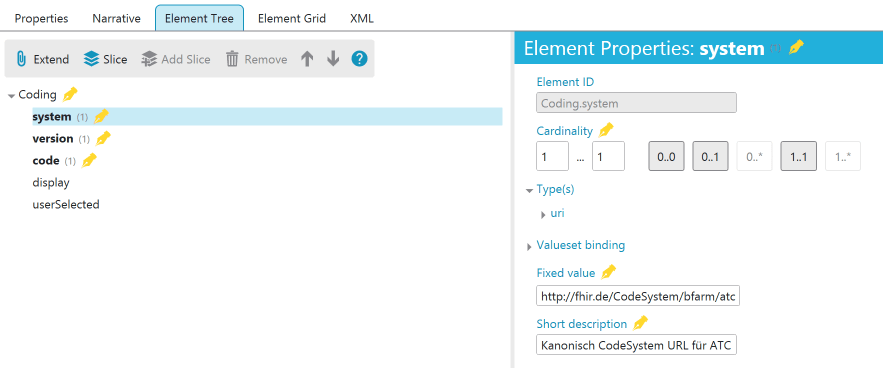
Task: Click the disabled 0..* cardinality button
Action: click(x=754, y=156)
